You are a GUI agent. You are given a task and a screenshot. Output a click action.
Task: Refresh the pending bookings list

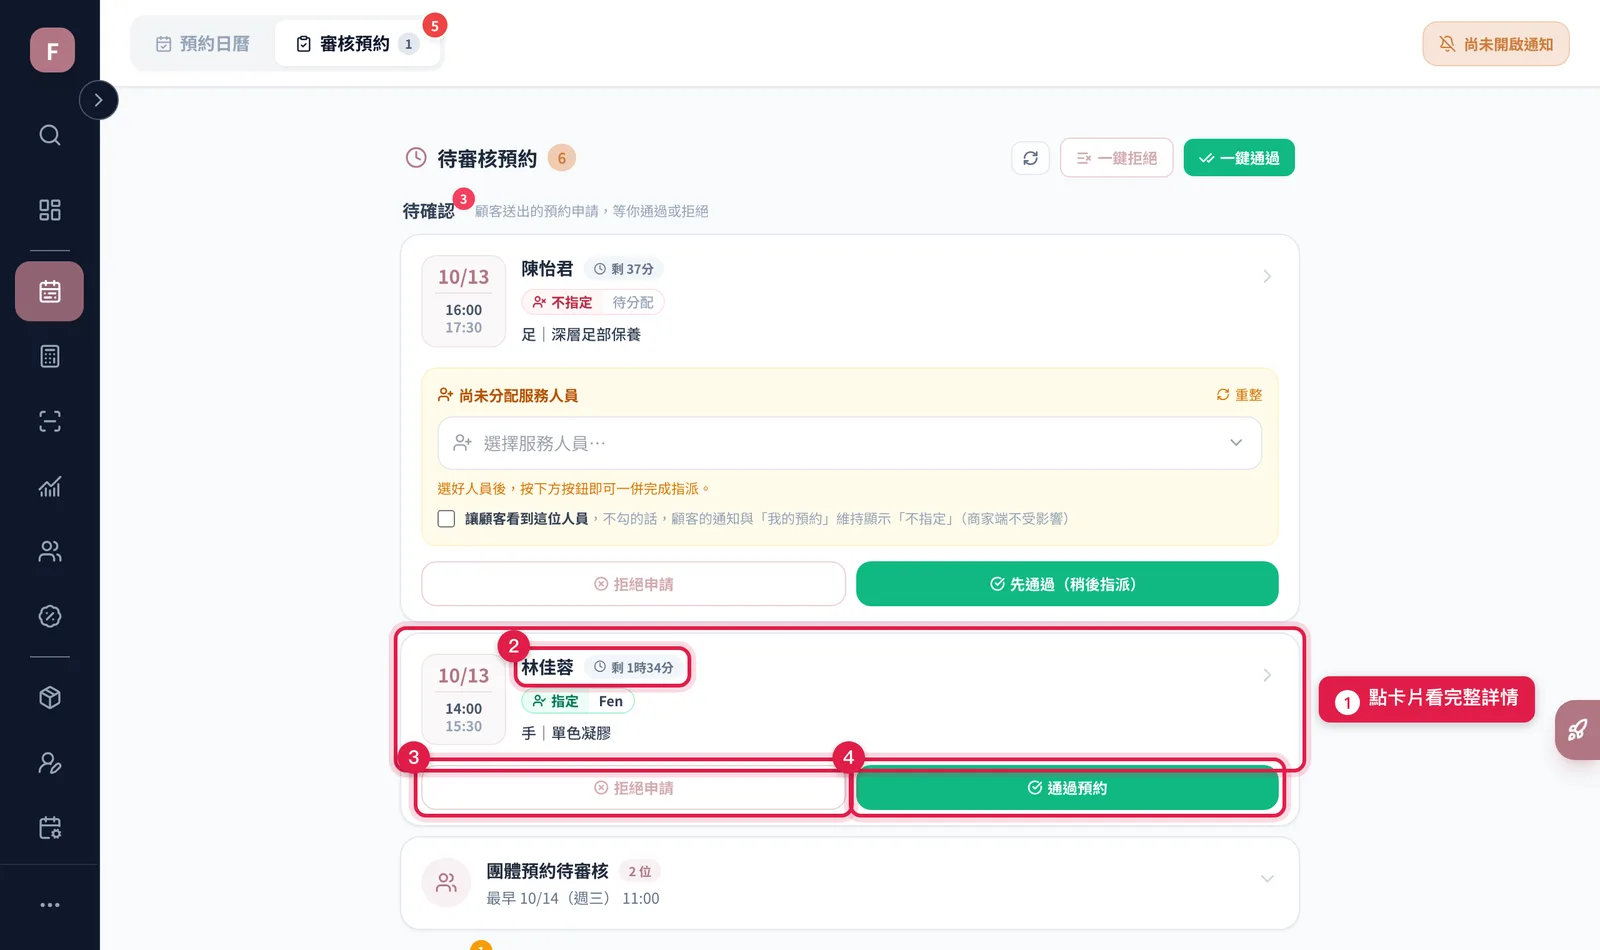click(x=1030, y=158)
